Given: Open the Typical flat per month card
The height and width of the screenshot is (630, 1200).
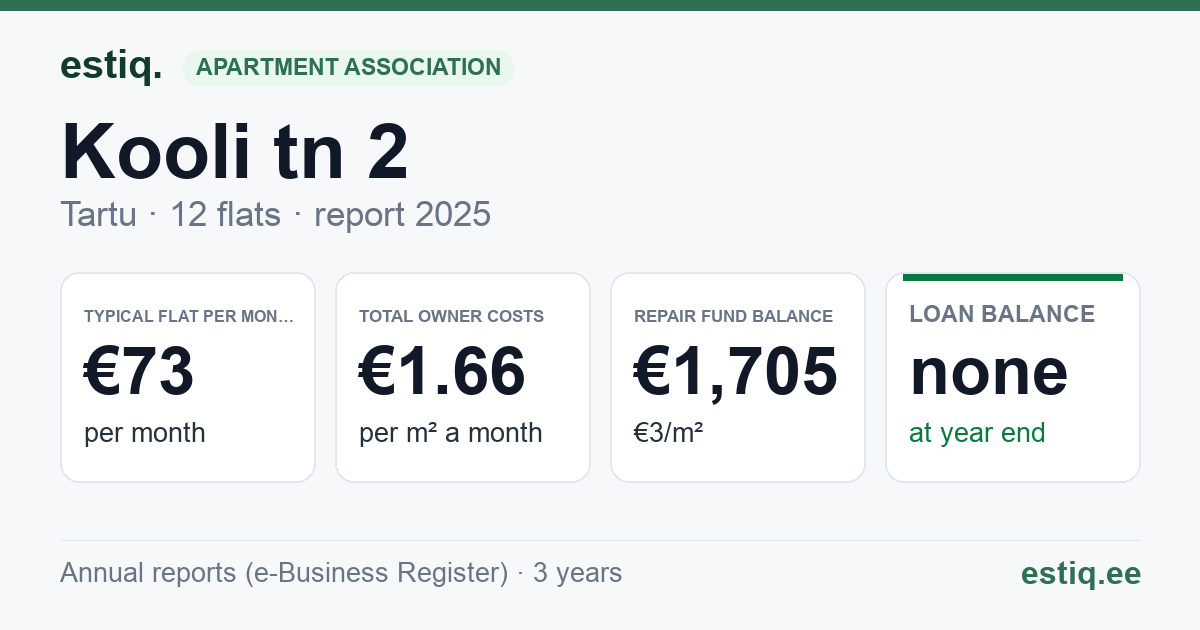Looking at the screenshot, I should [188, 377].
